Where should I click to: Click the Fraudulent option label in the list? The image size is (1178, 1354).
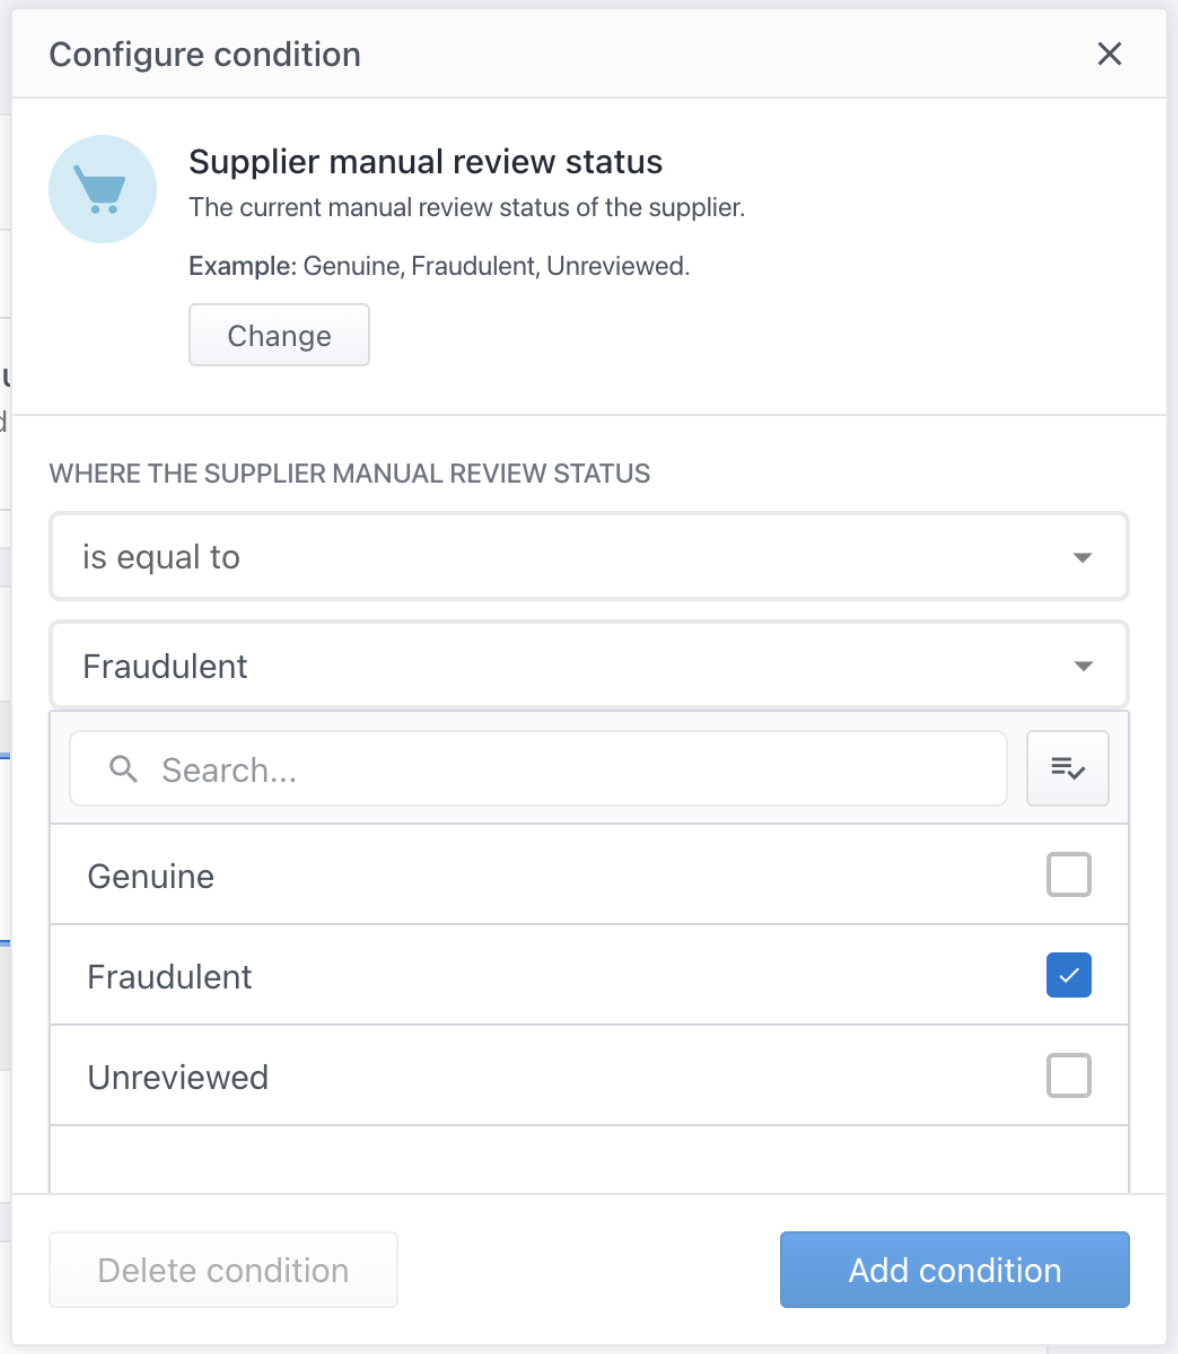pyautogui.click(x=170, y=977)
